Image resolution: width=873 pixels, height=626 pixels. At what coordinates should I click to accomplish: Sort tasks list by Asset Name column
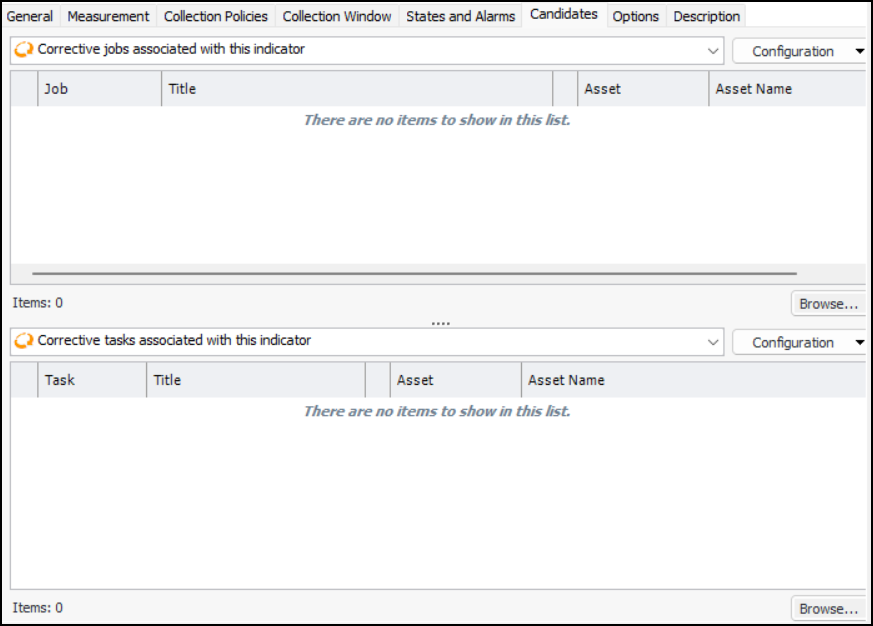pos(693,380)
